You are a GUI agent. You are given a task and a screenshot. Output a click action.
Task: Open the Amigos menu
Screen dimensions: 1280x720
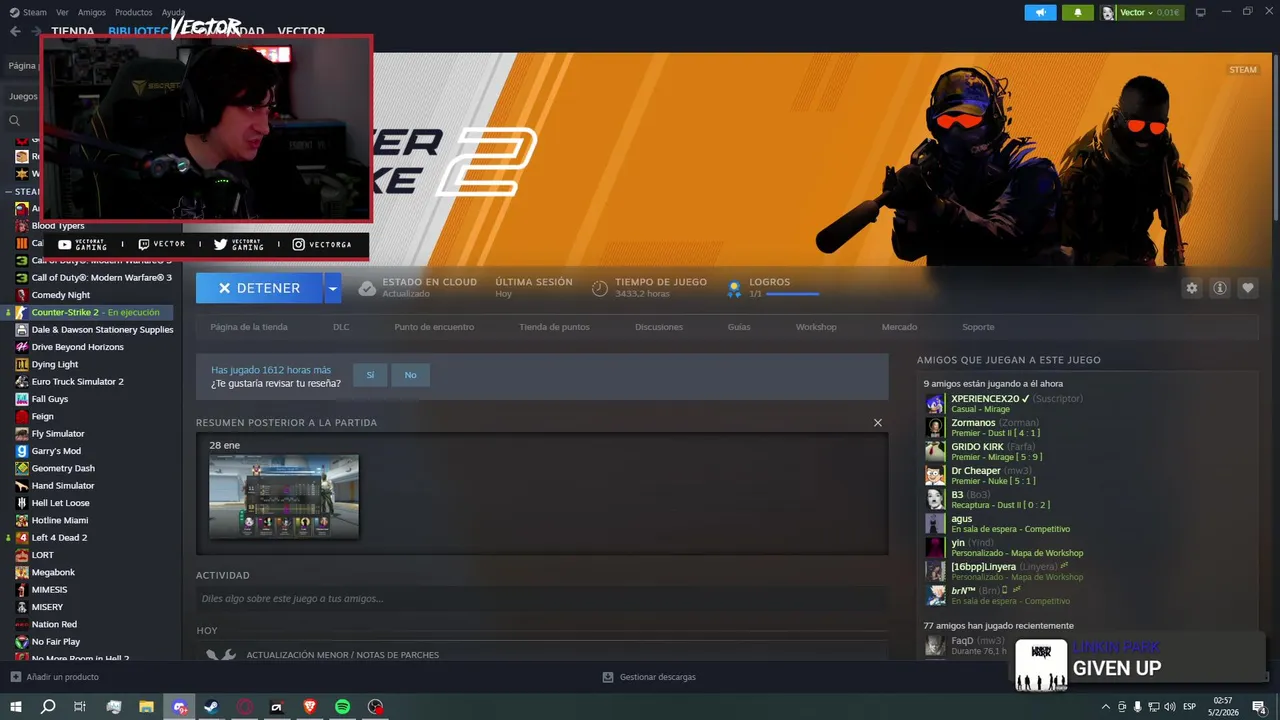(x=92, y=12)
